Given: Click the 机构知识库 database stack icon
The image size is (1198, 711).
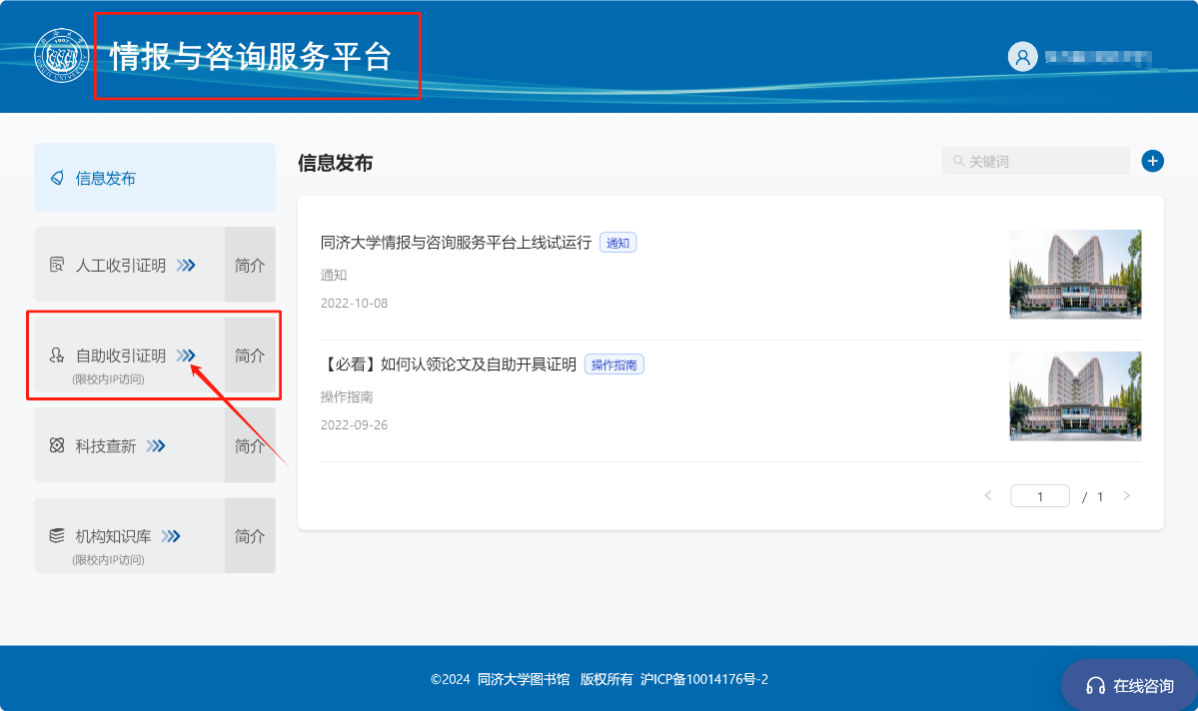Looking at the screenshot, I should (57, 536).
